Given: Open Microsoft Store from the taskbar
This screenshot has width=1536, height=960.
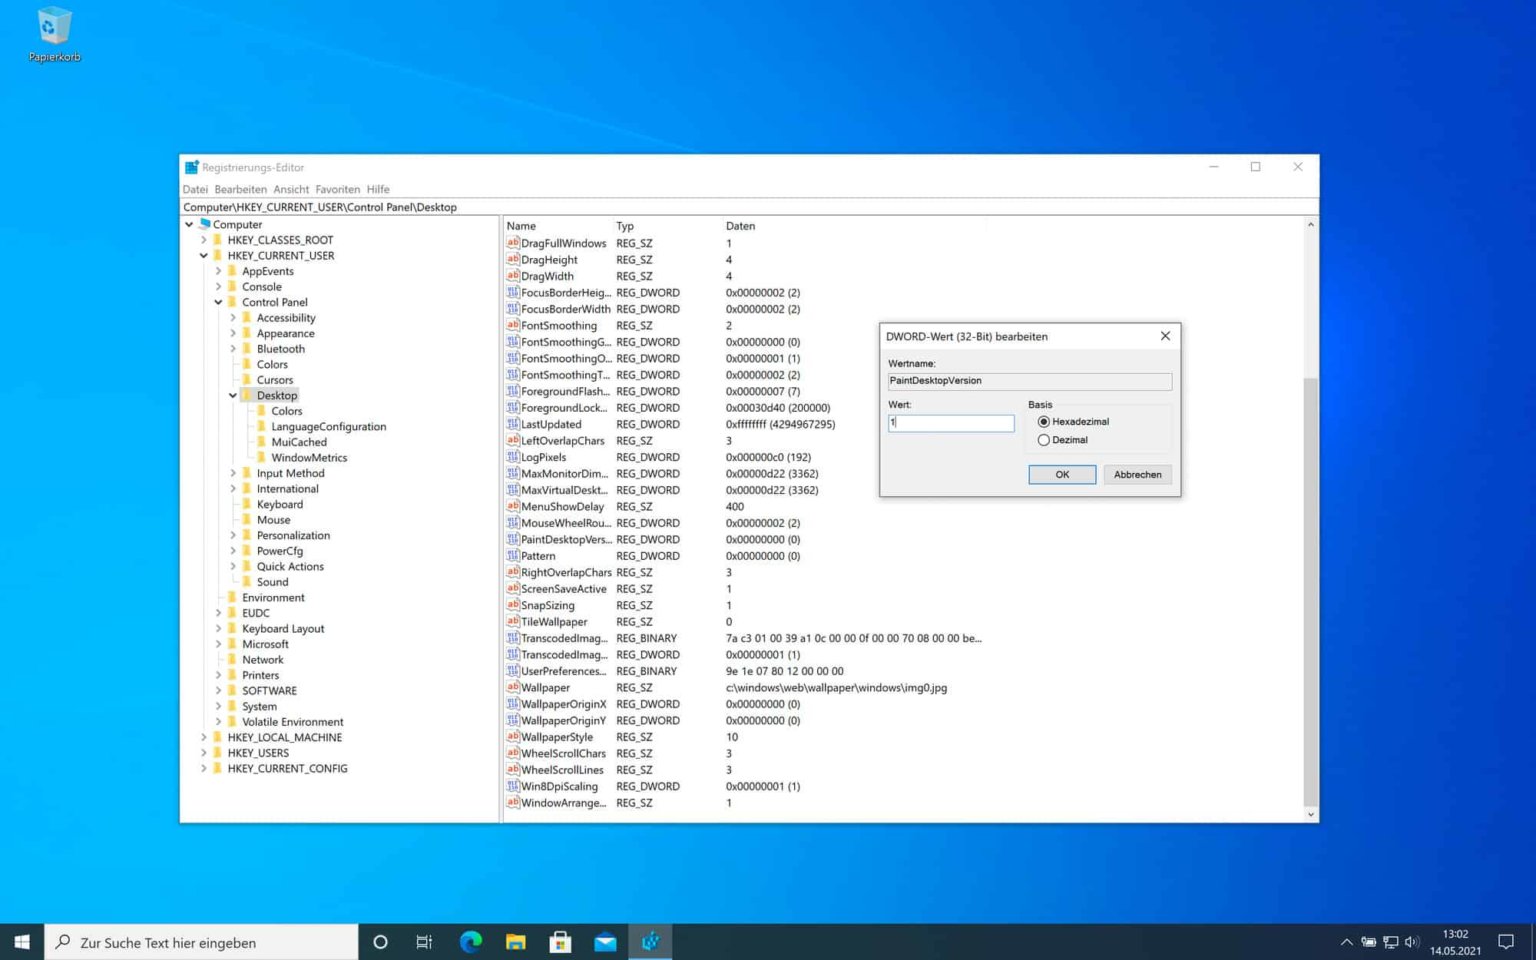Looking at the screenshot, I should [x=560, y=941].
